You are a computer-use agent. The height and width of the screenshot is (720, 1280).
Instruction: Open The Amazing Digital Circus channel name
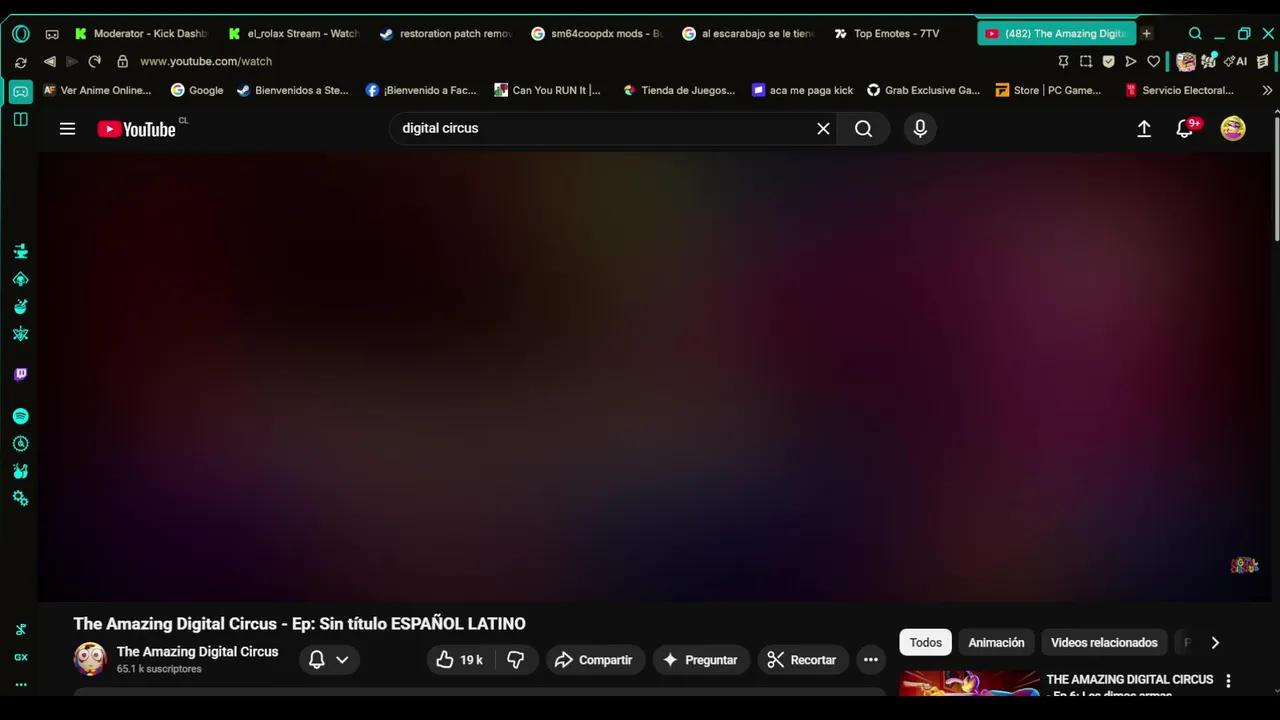pos(197,652)
